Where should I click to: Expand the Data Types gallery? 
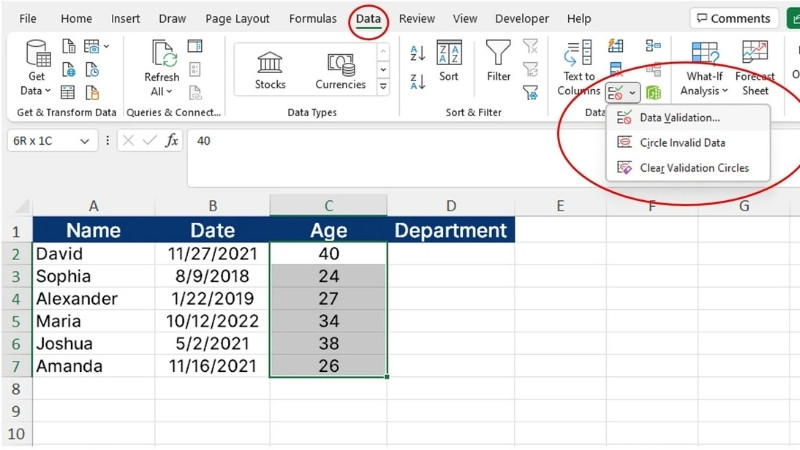click(382, 86)
